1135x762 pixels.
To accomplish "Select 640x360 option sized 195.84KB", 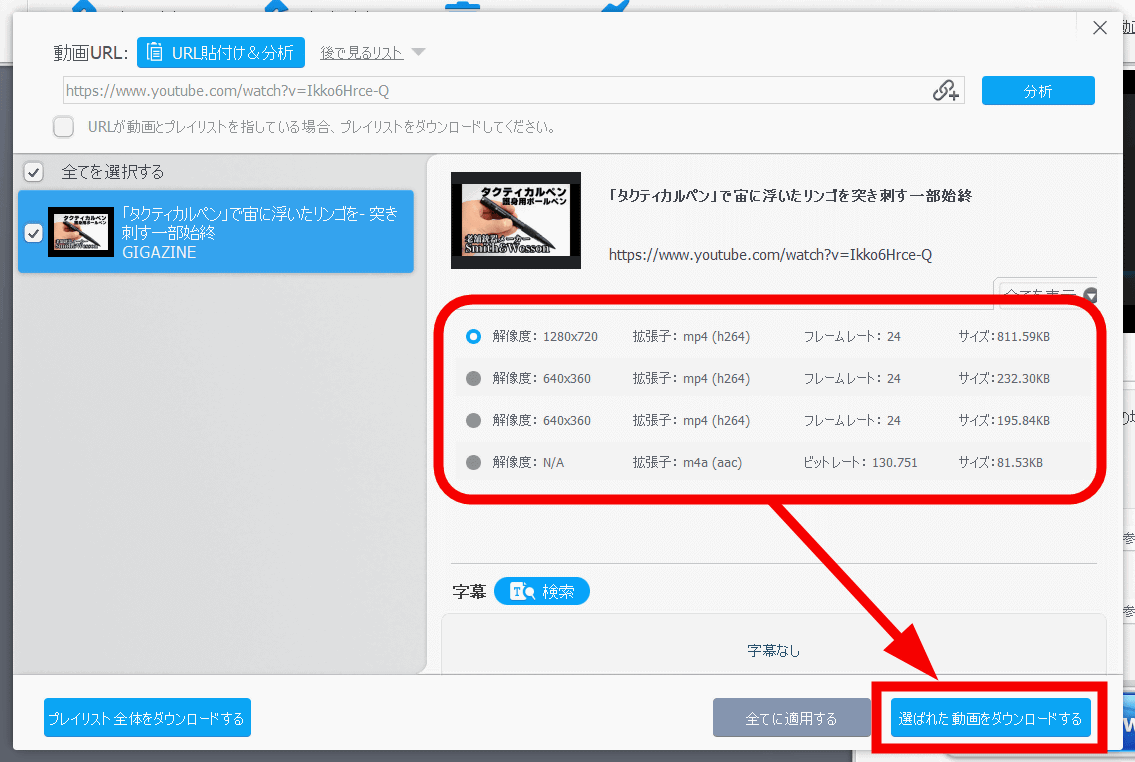I will [474, 421].
